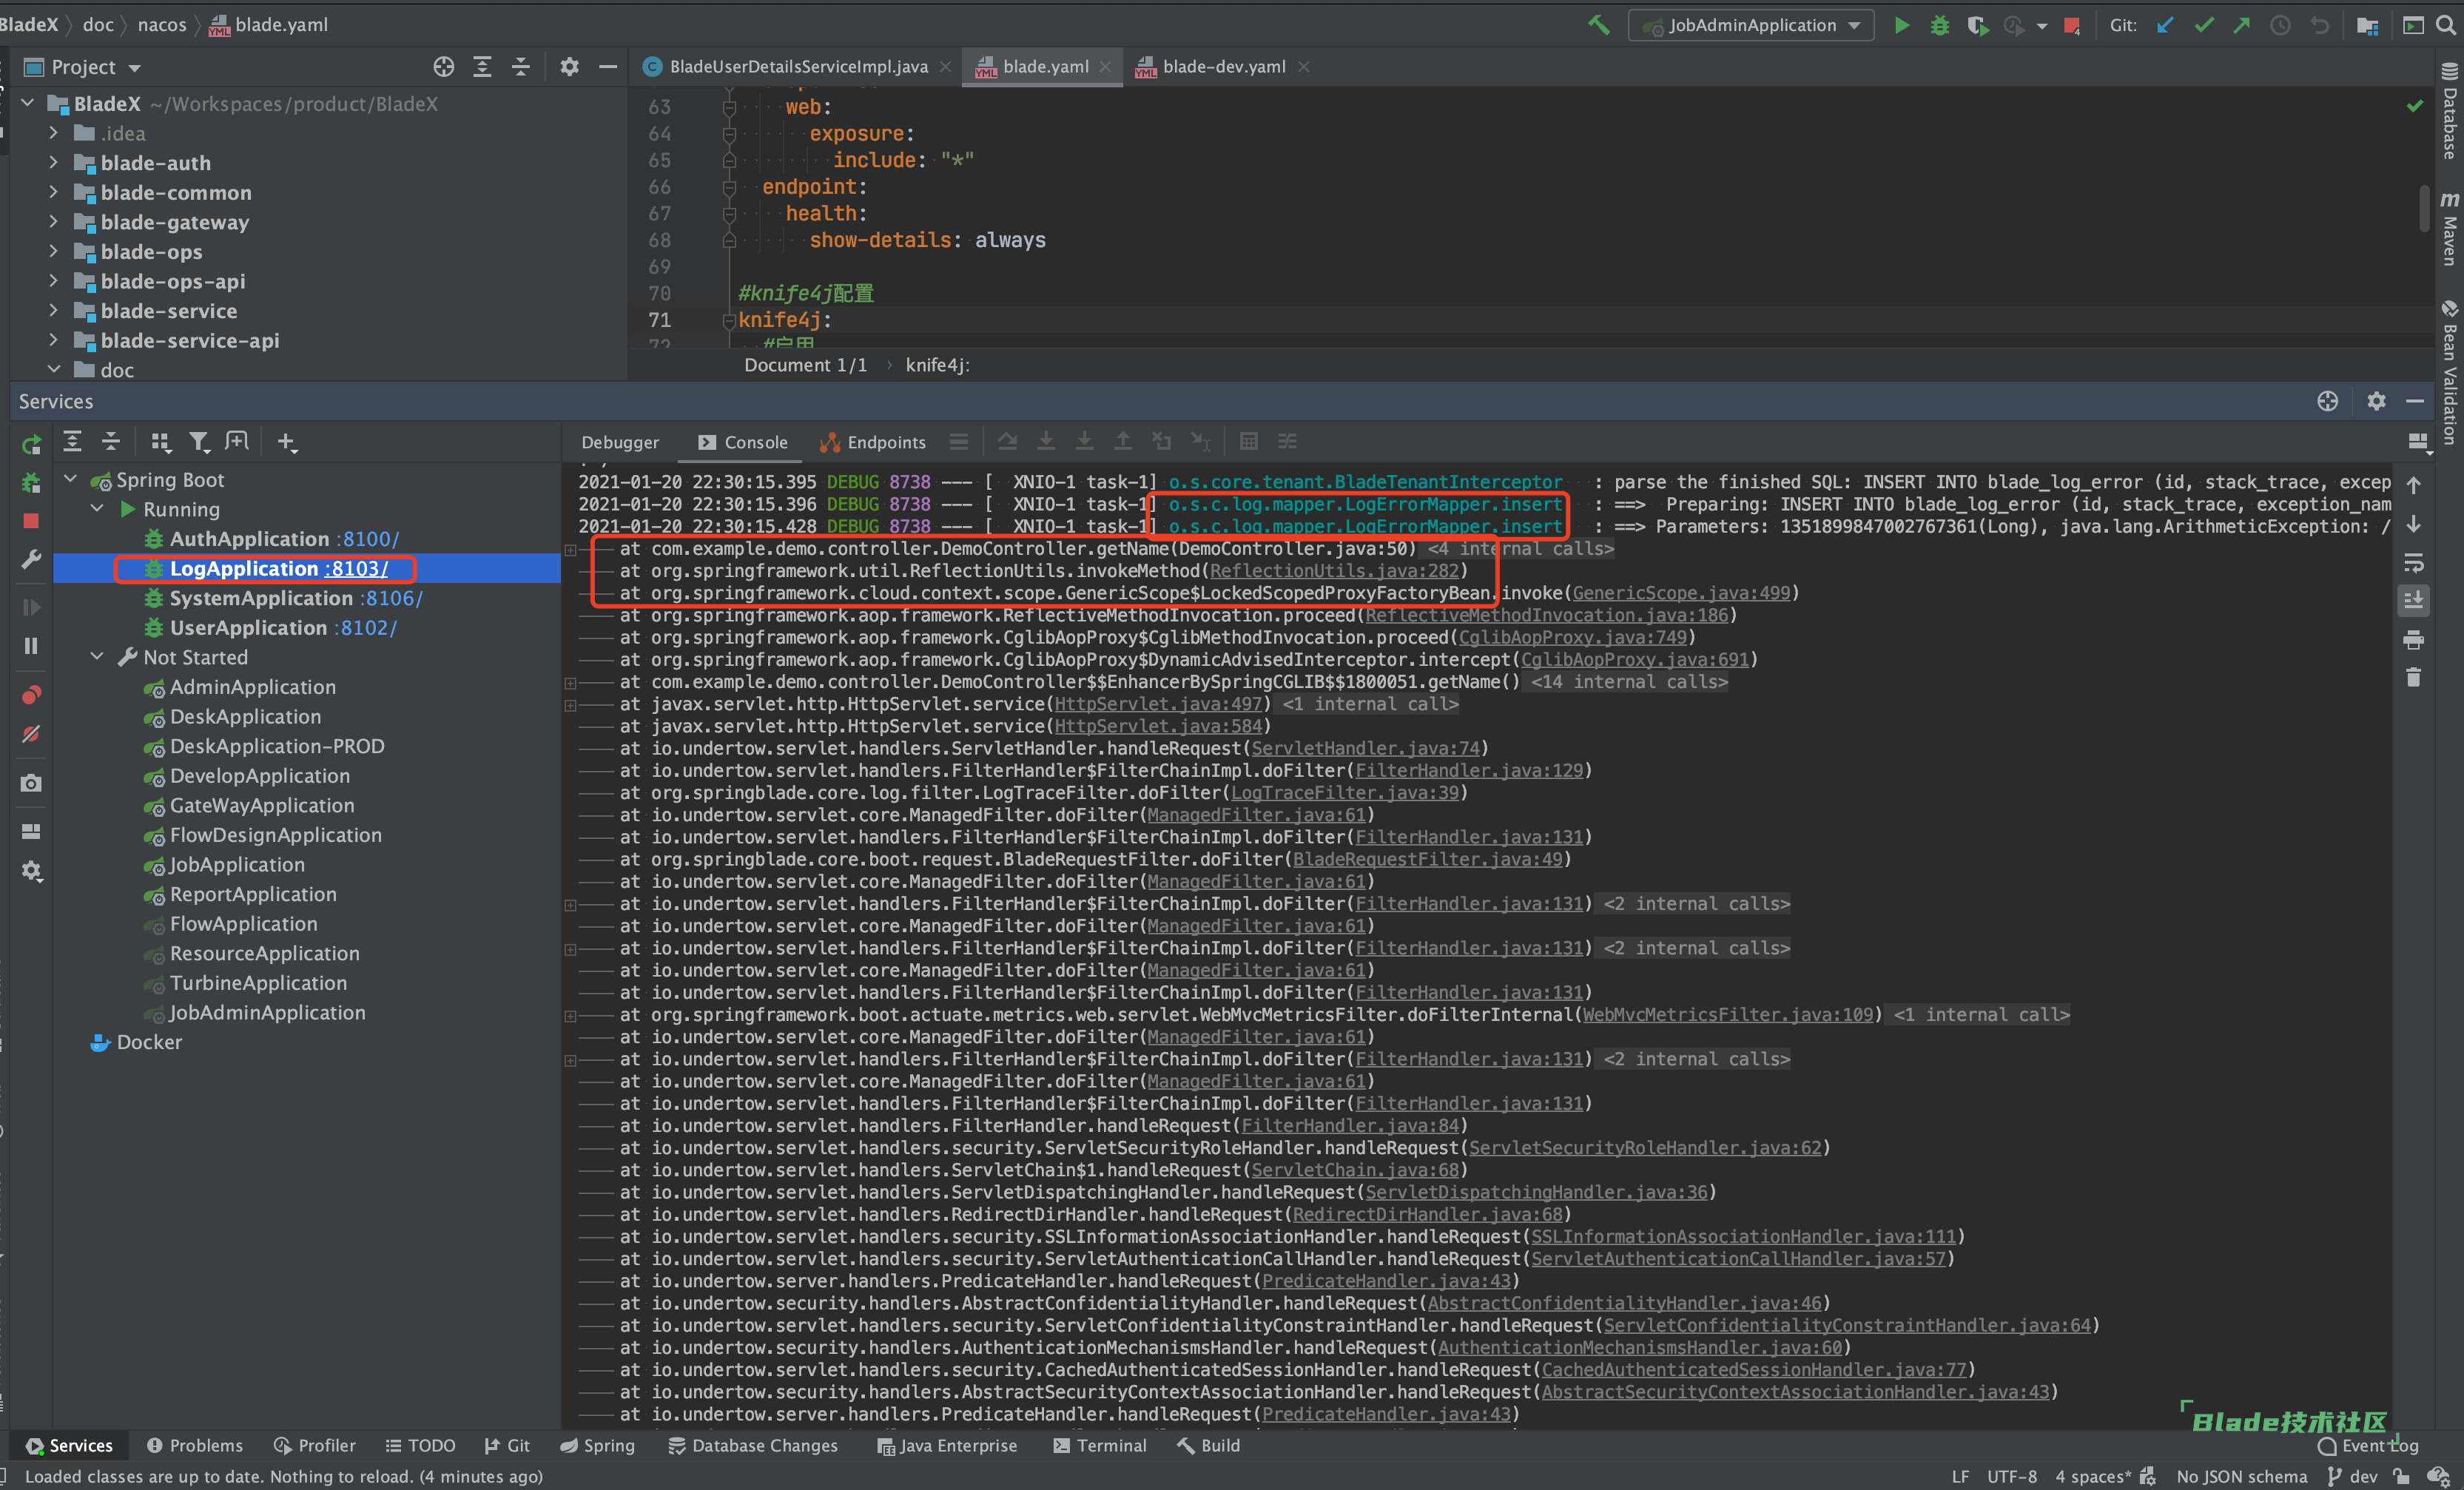
Task: Open the Debugger tab
Action: (620, 442)
